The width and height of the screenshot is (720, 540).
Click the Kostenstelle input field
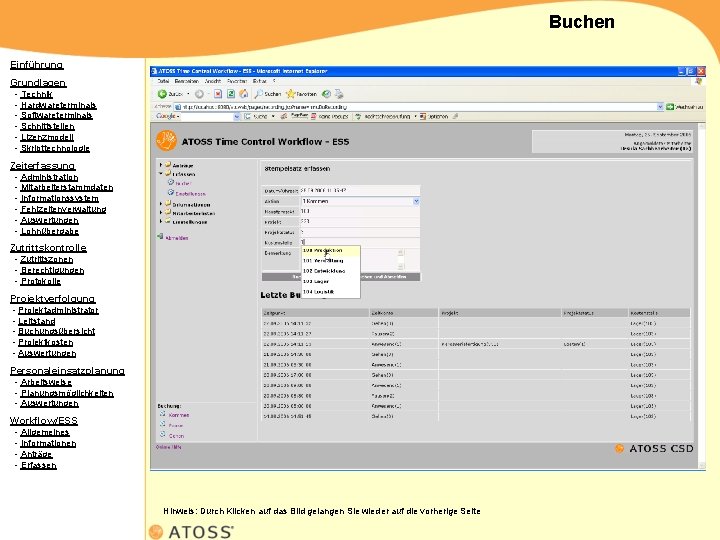click(360, 242)
